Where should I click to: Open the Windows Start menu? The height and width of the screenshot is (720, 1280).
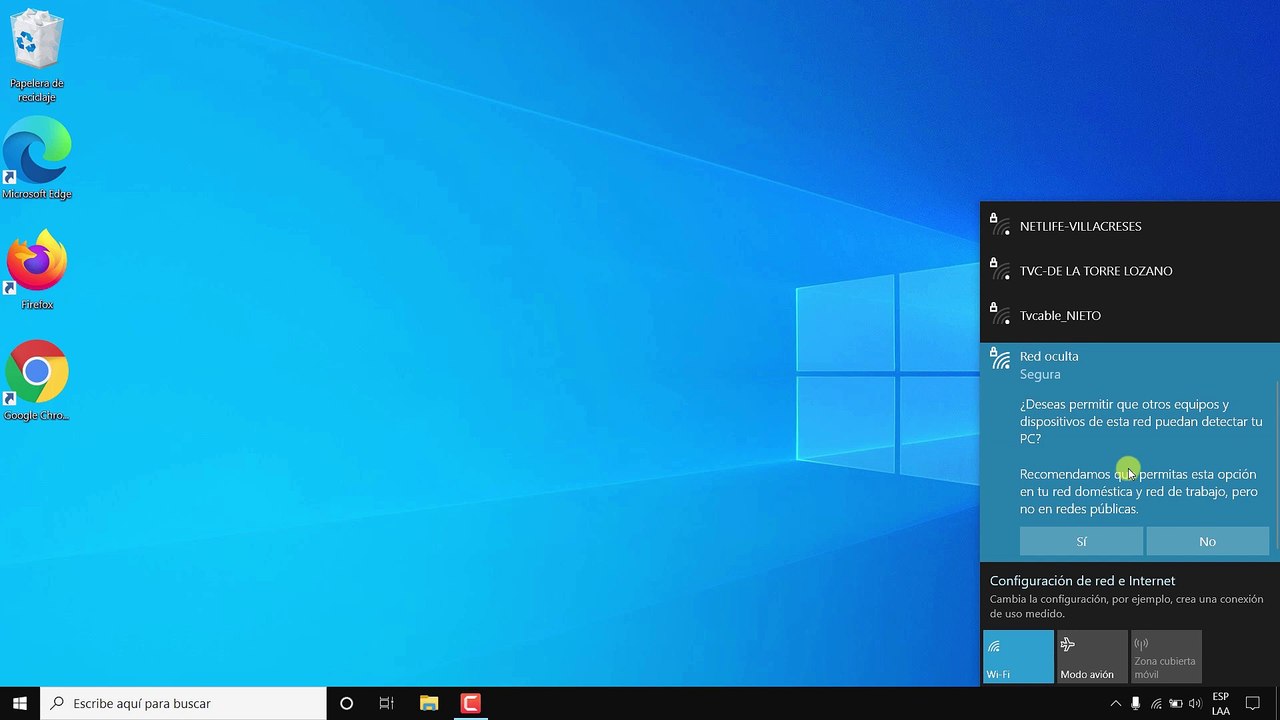click(19, 703)
